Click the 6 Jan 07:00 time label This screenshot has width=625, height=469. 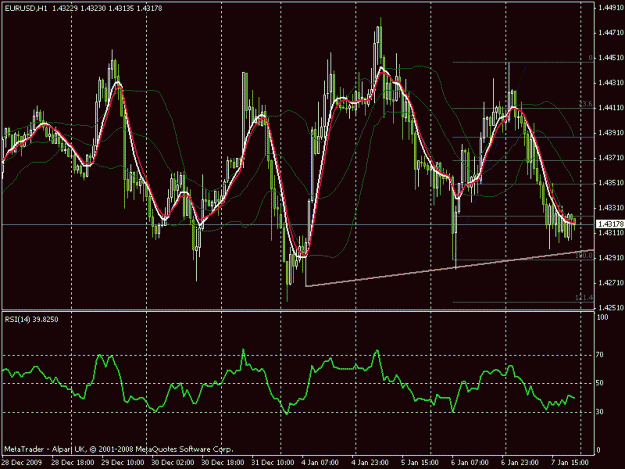pyautogui.click(x=470, y=463)
